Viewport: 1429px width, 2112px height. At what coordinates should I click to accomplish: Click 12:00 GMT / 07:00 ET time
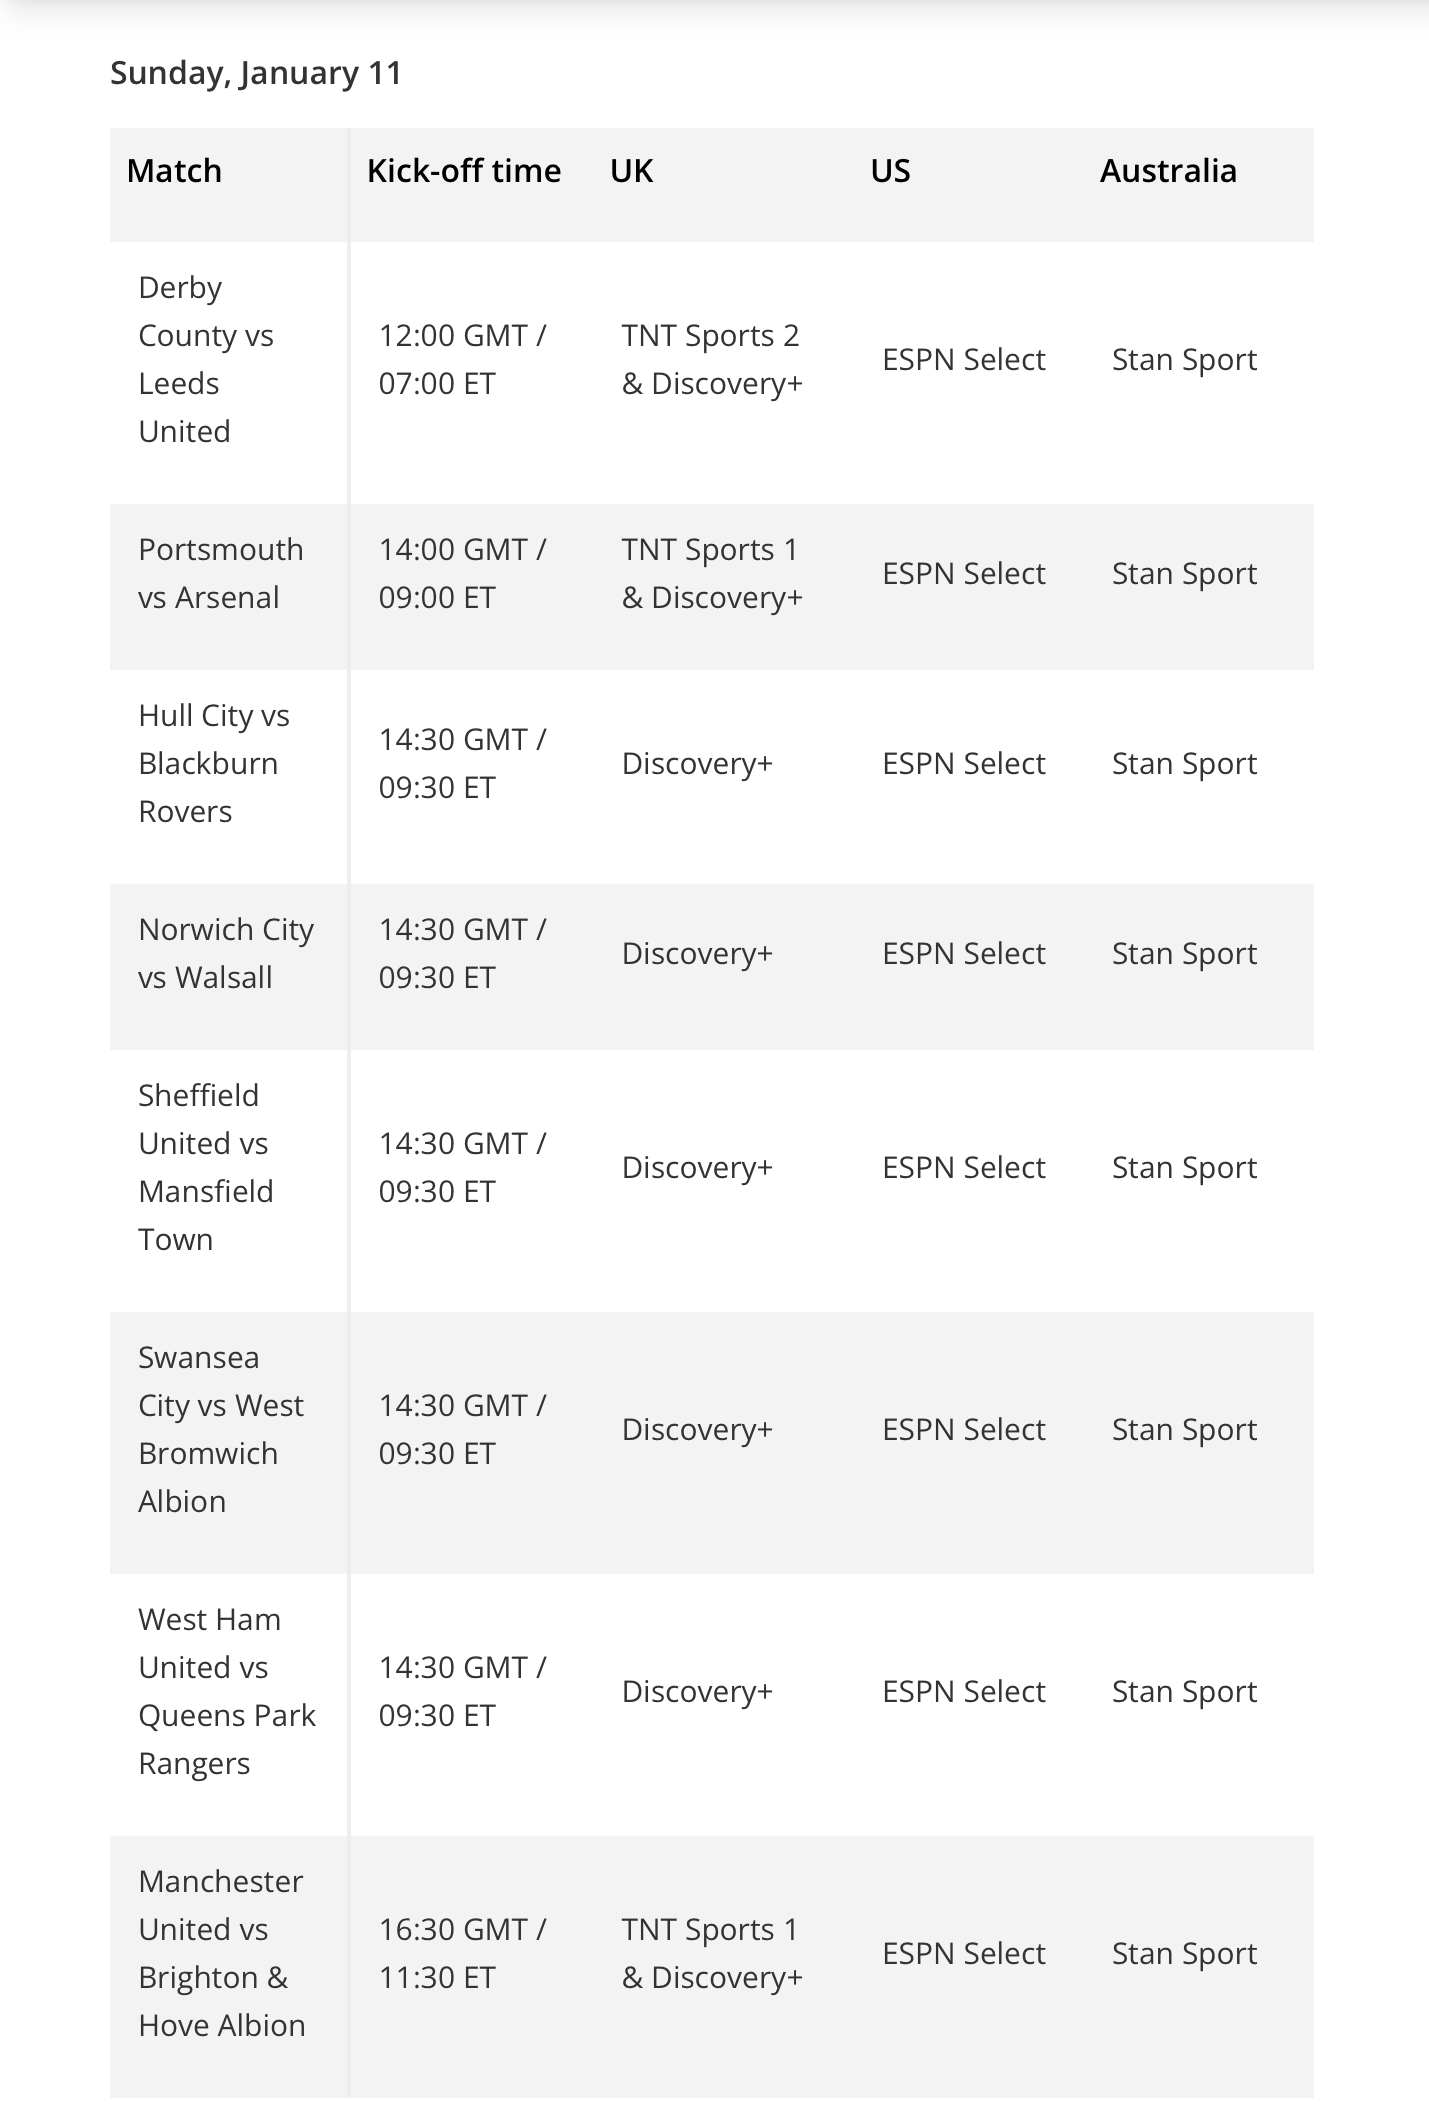(x=462, y=359)
